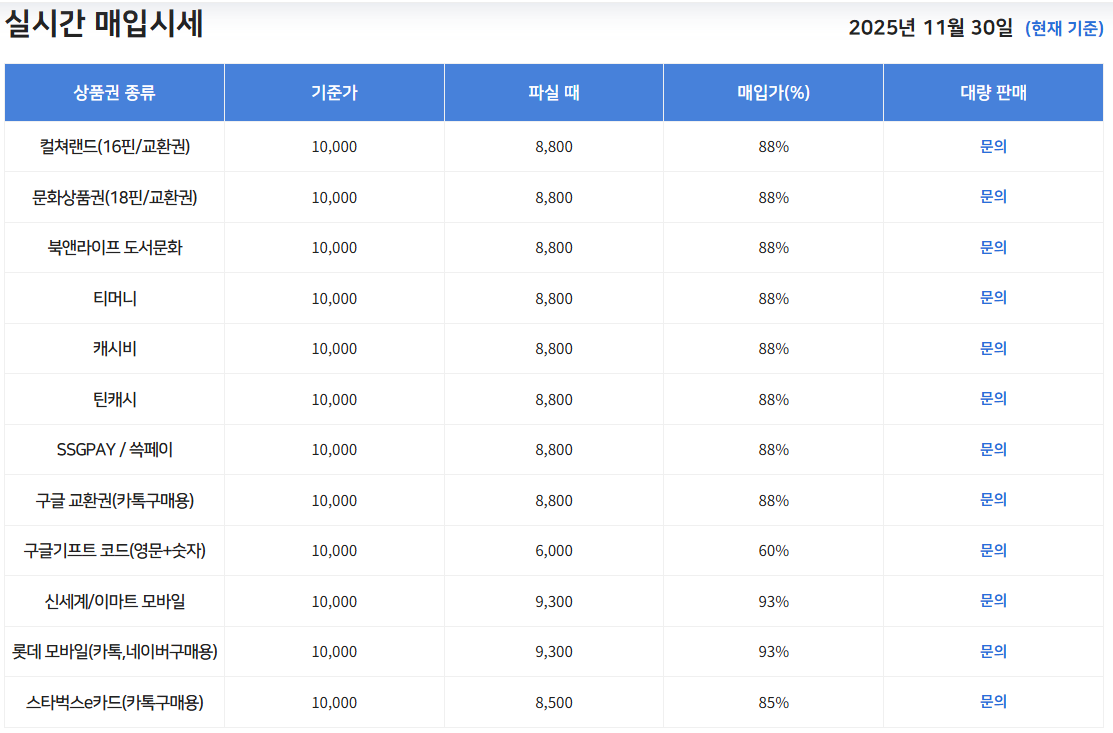Click the 대량 판매 column header

[993, 93]
